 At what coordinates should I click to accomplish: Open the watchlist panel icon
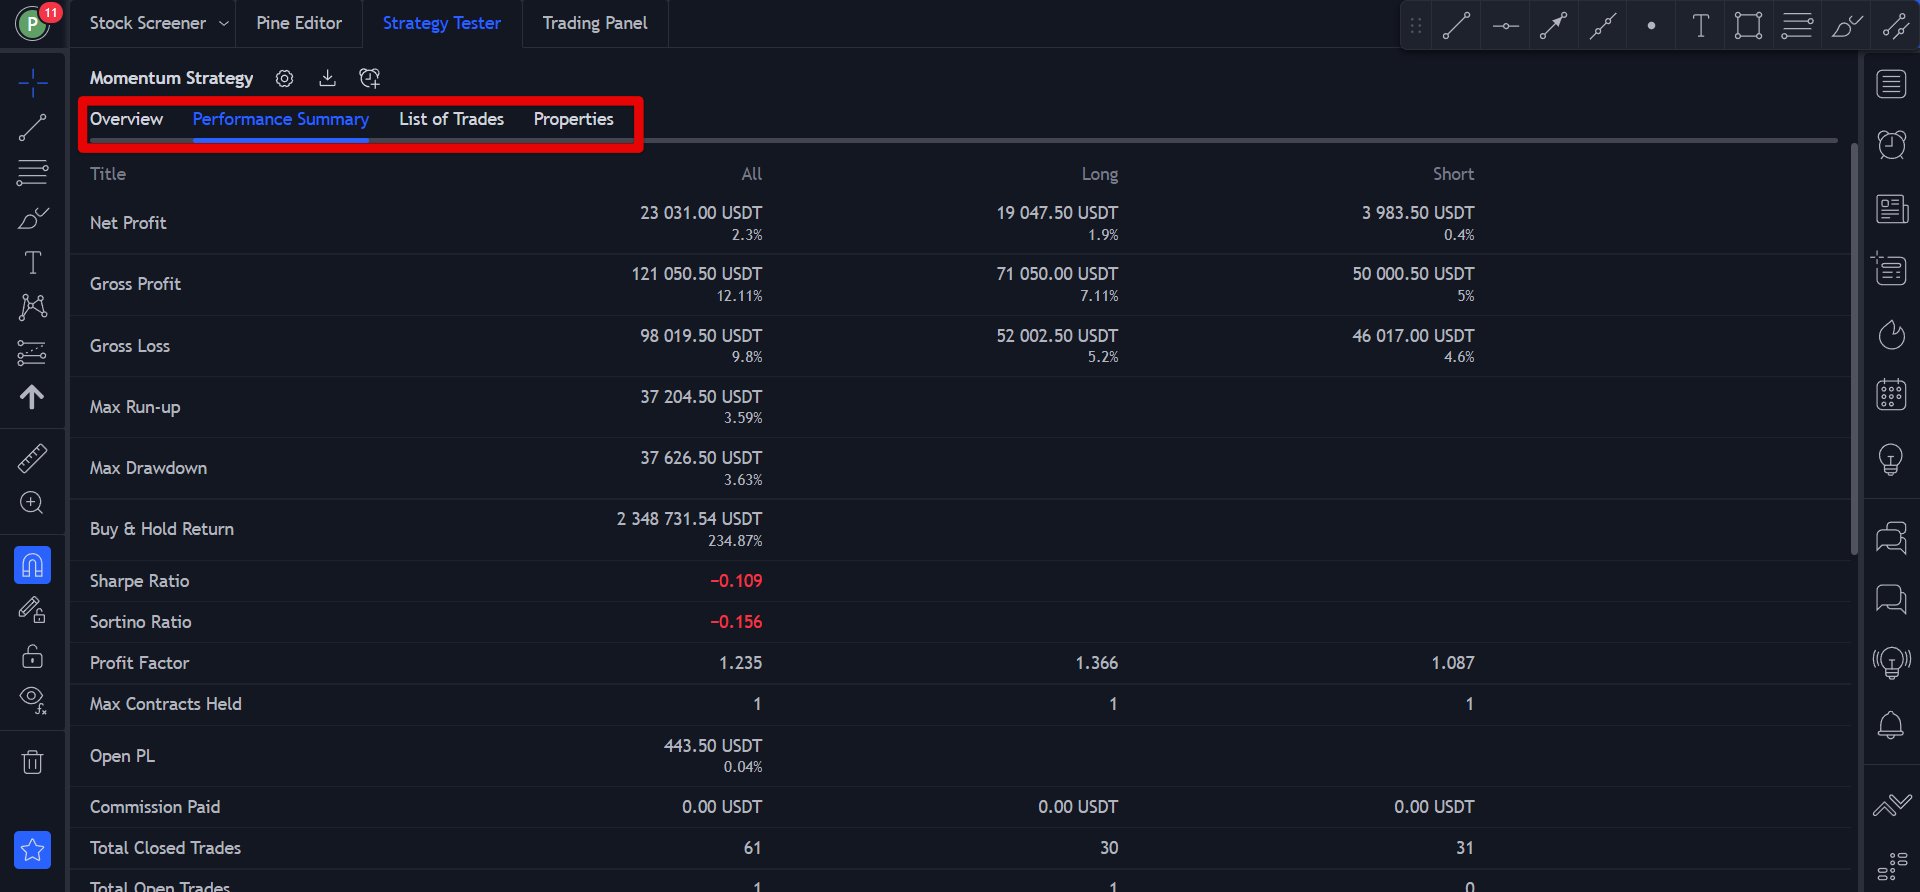pos(1891,84)
